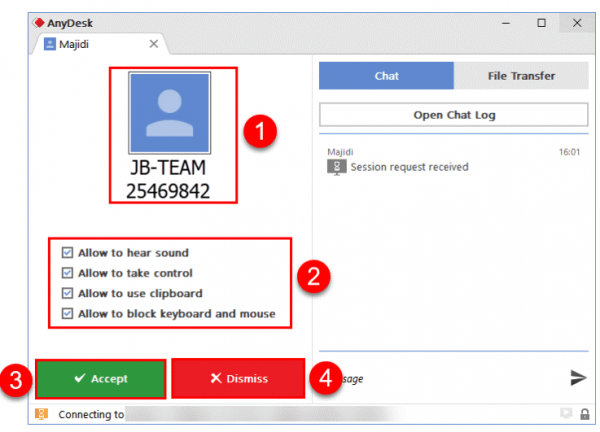Accept the incoming session request
The height and width of the screenshot is (432, 600).
coord(101,379)
